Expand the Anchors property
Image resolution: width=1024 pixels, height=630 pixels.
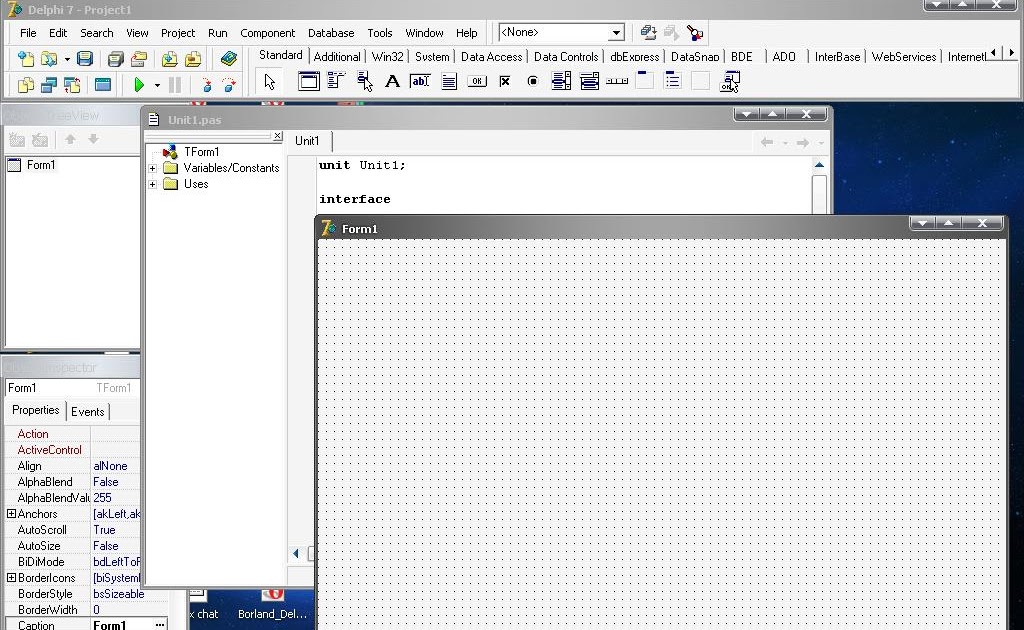pyautogui.click(x=11, y=514)
